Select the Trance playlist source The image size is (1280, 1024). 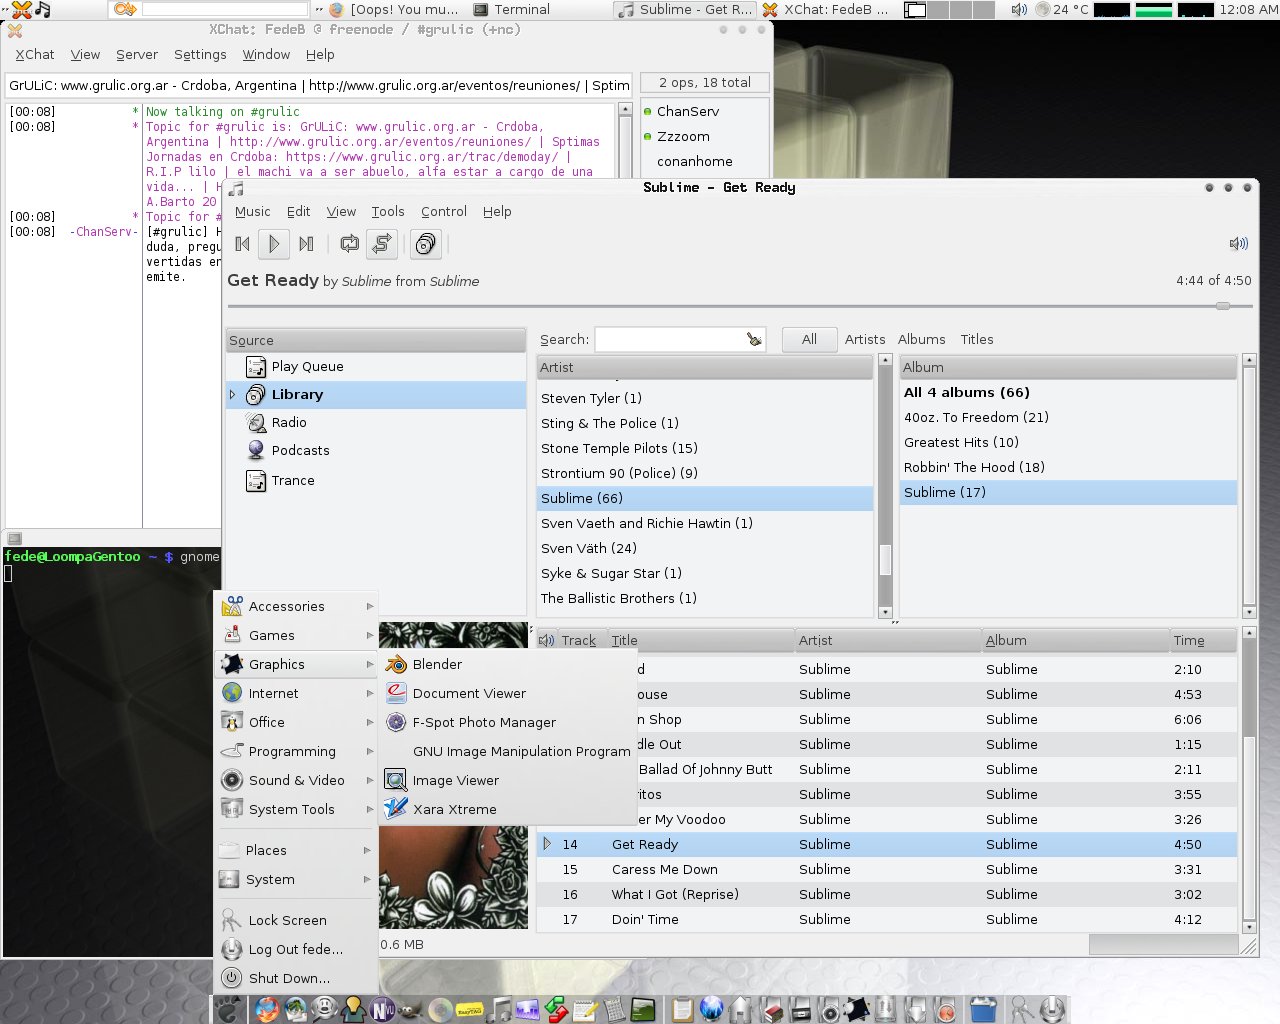click(376, 481)
